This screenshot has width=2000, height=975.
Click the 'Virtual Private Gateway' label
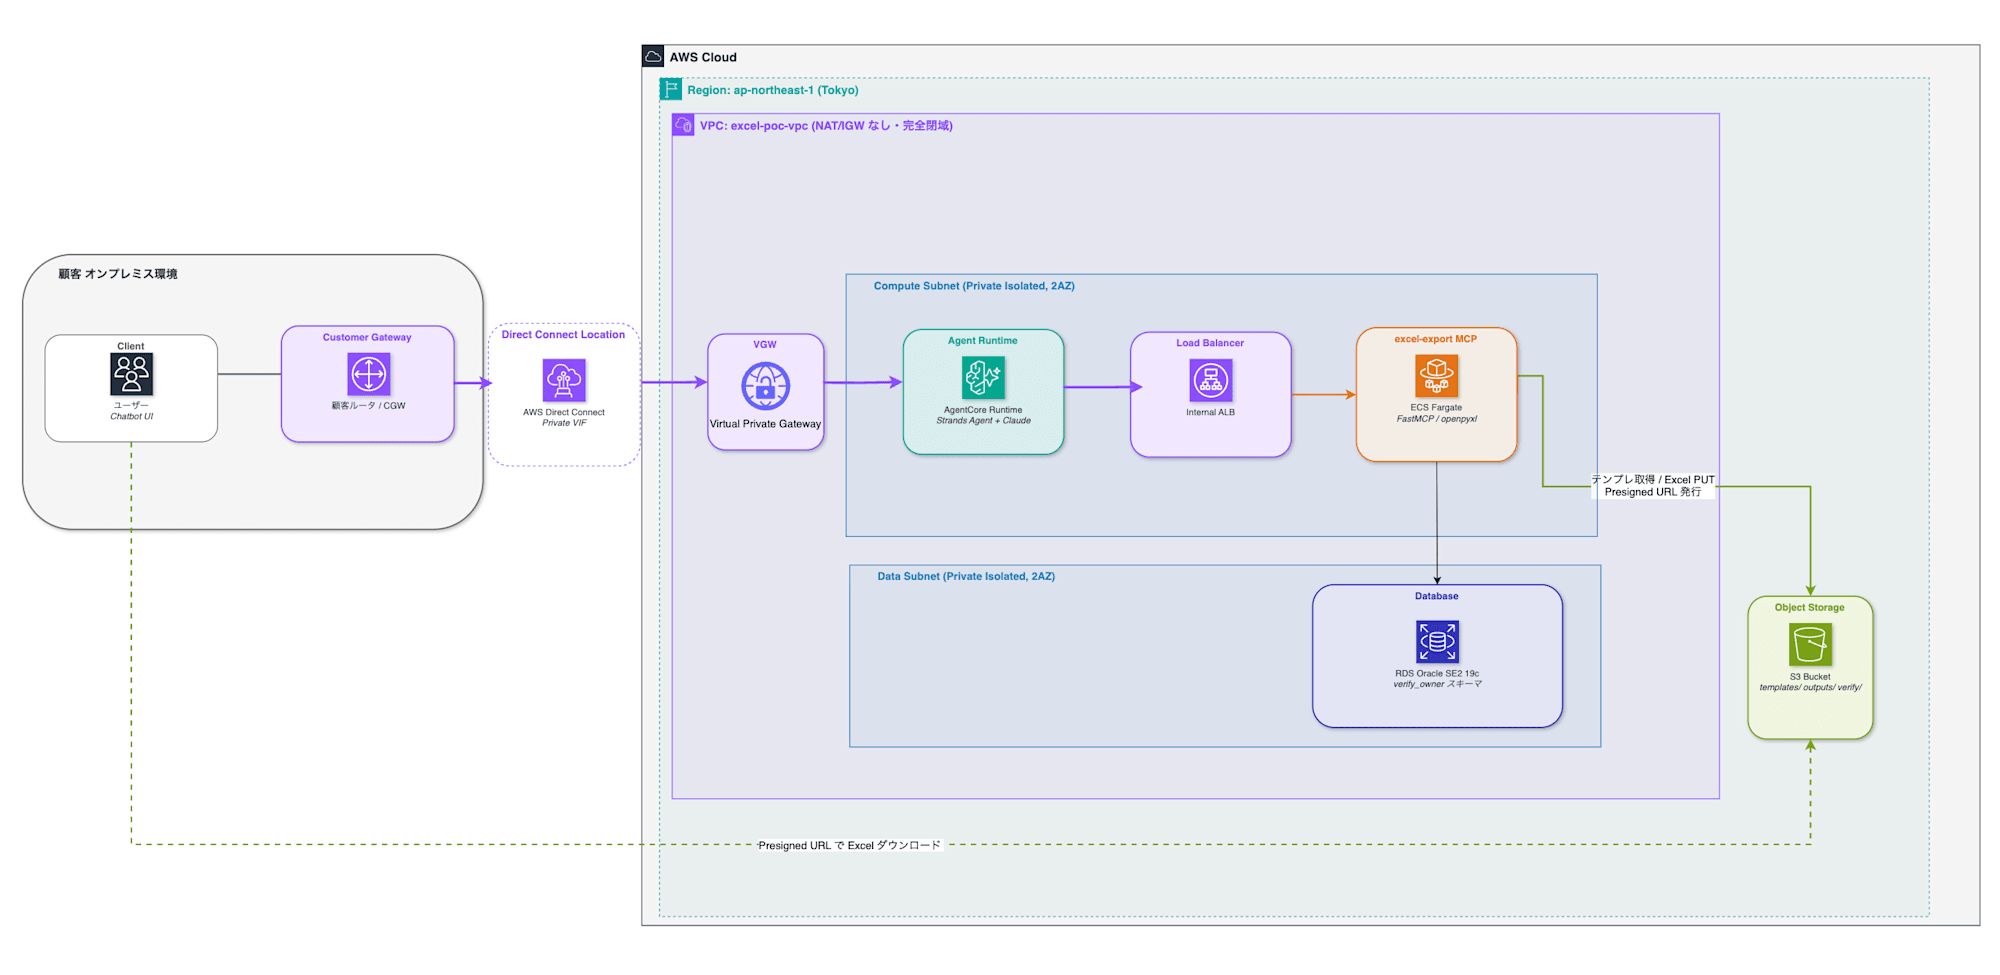tap(766, 424)
